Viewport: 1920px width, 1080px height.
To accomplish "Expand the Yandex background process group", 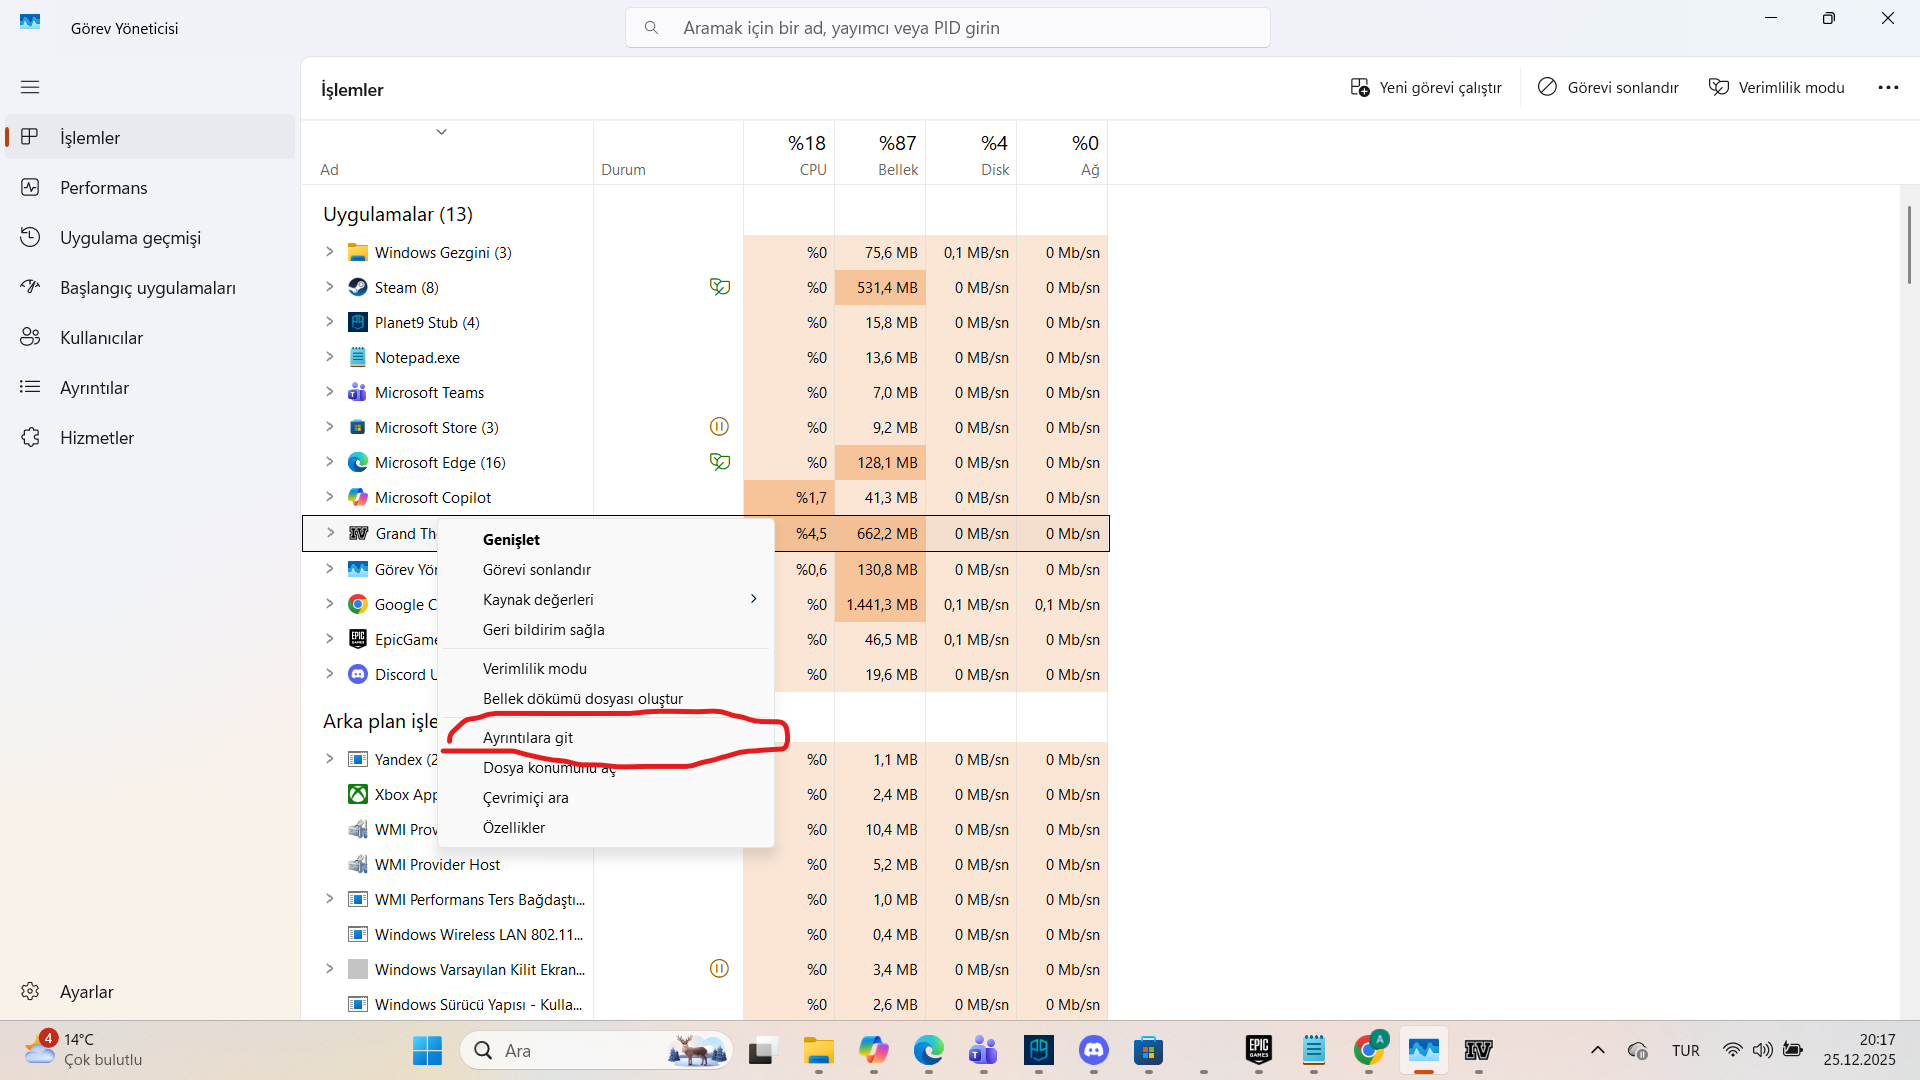I will pyautogui.click(x=329, y=759).
